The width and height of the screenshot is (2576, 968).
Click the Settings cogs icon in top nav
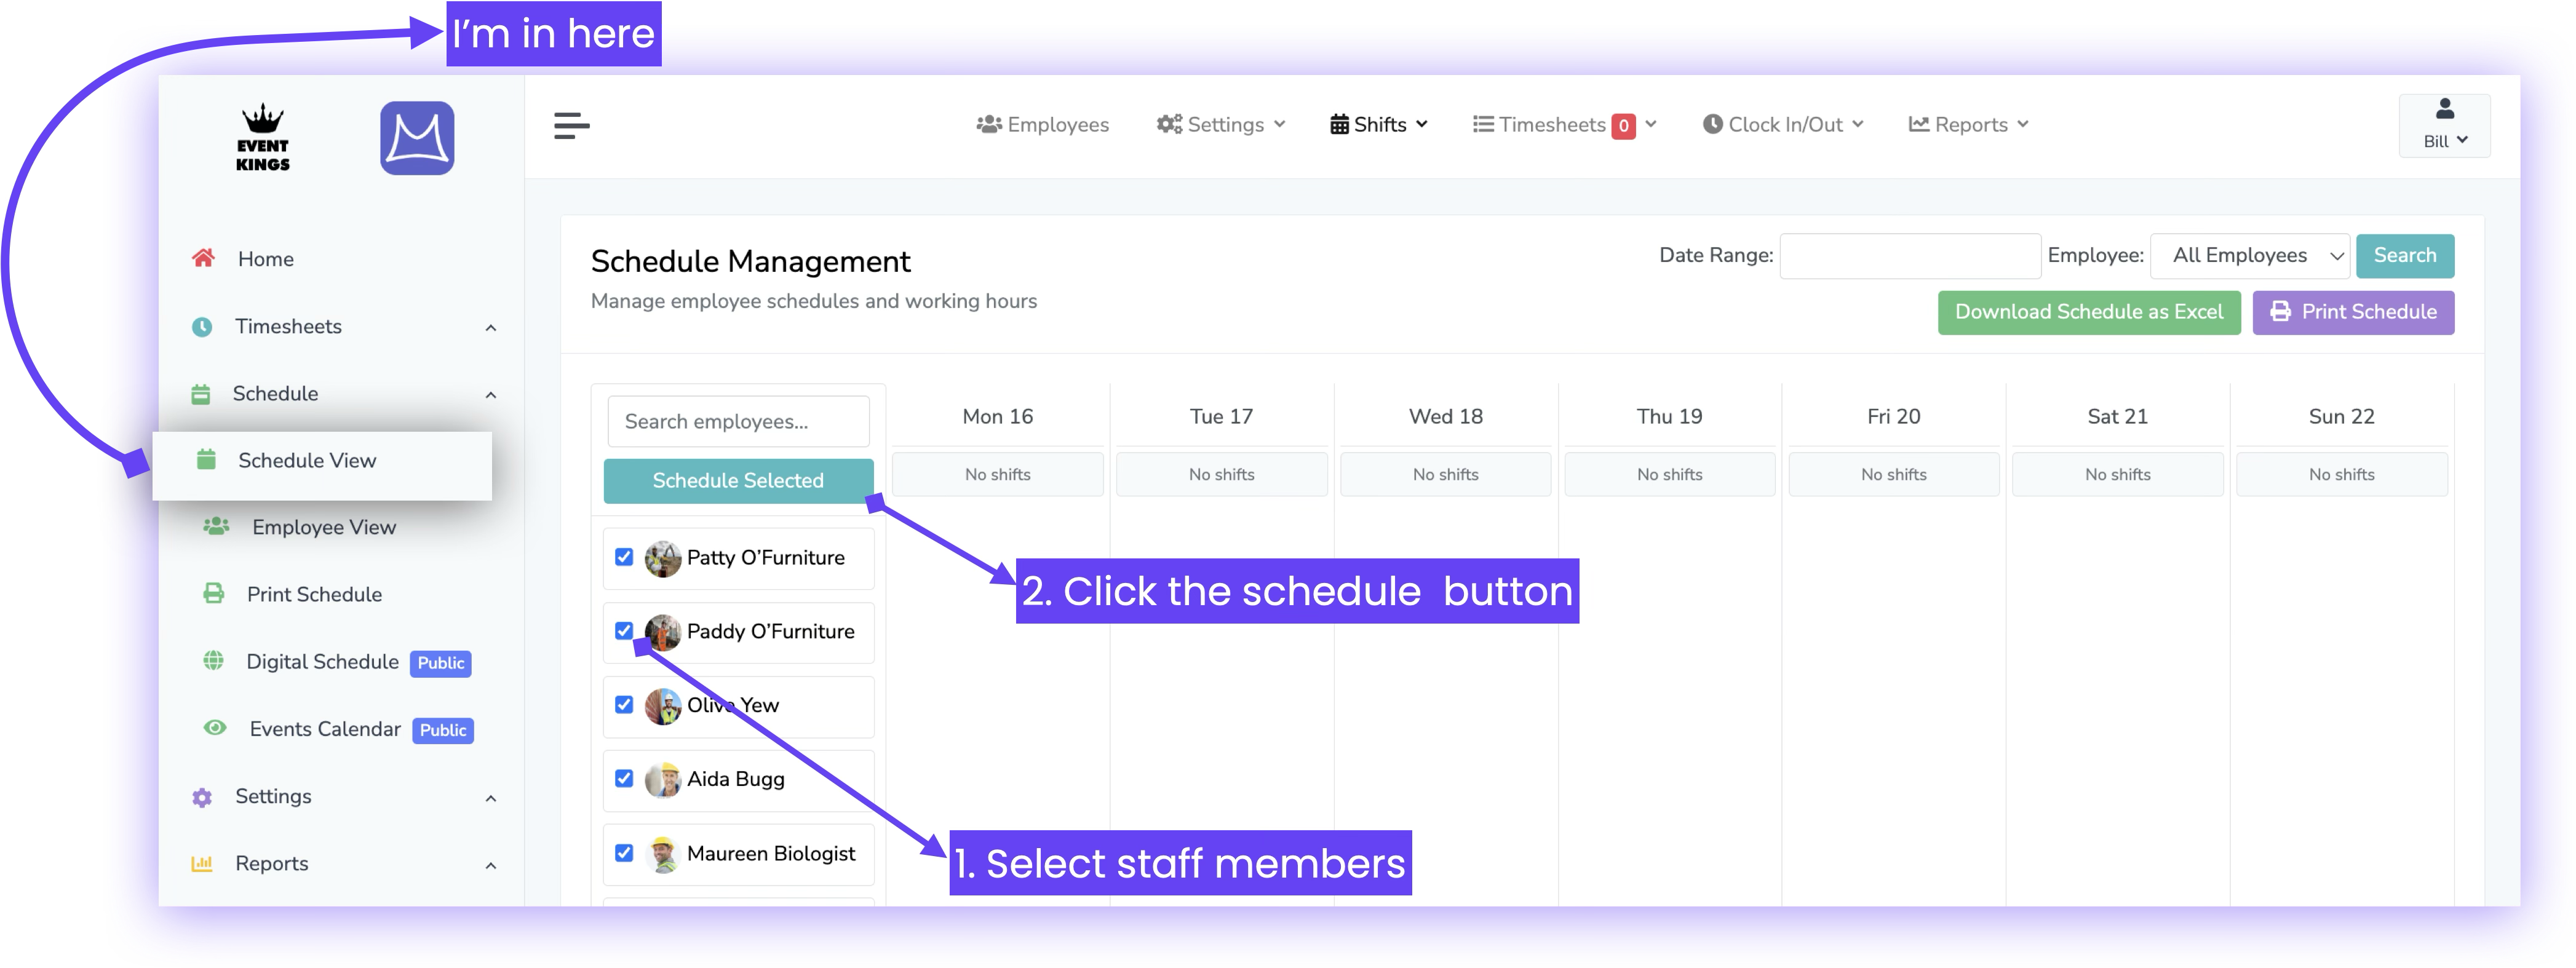(x=1169, y=125)
